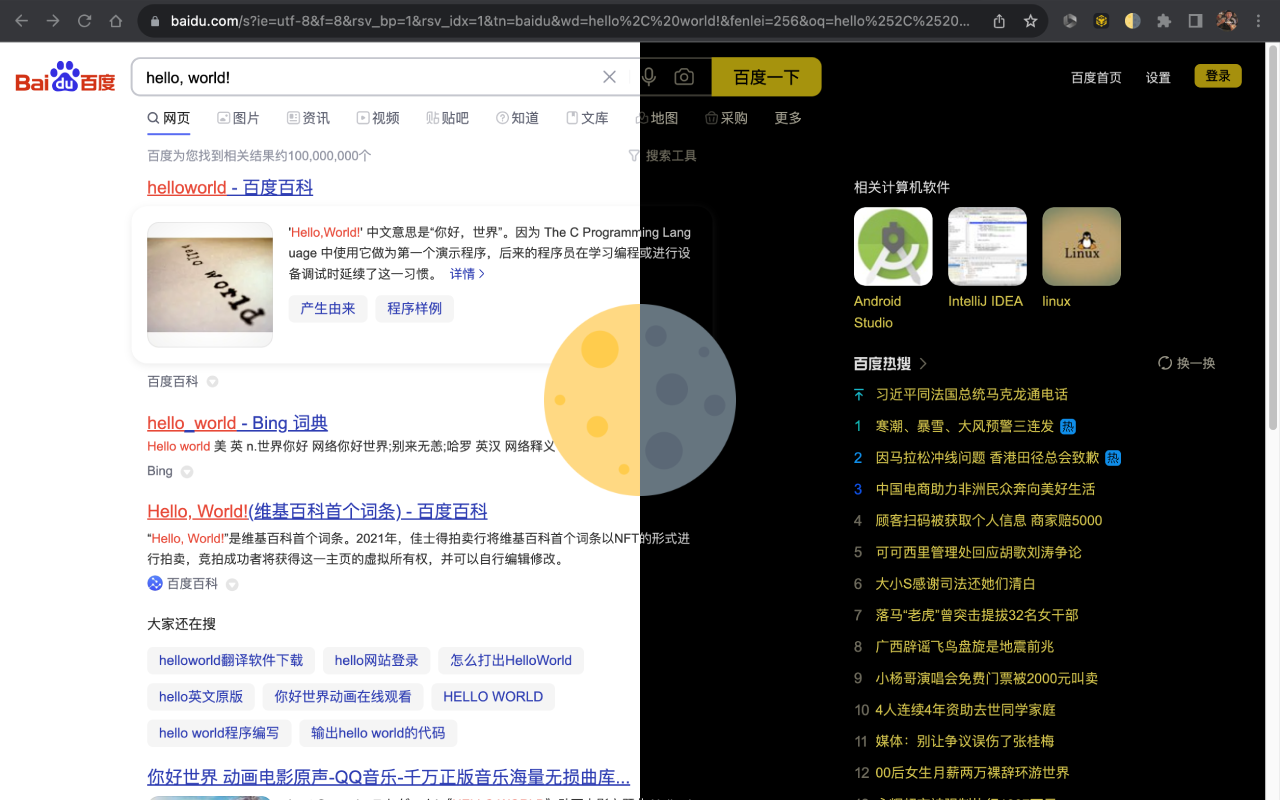
Task: Switch to the 视频 tab
Action: 378,117
